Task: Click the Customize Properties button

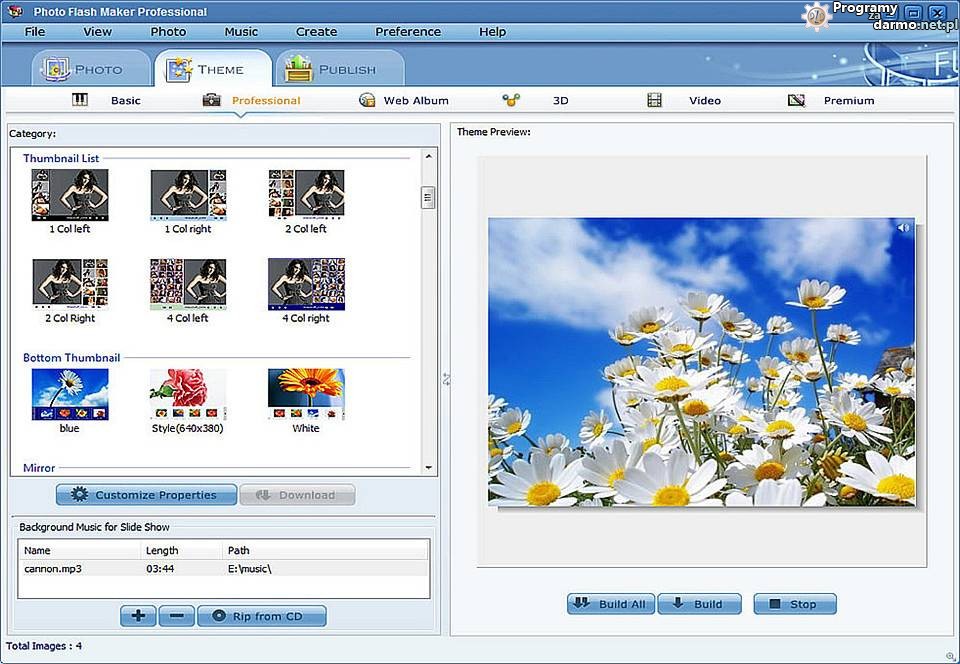Action: click(x=146, y=495)
